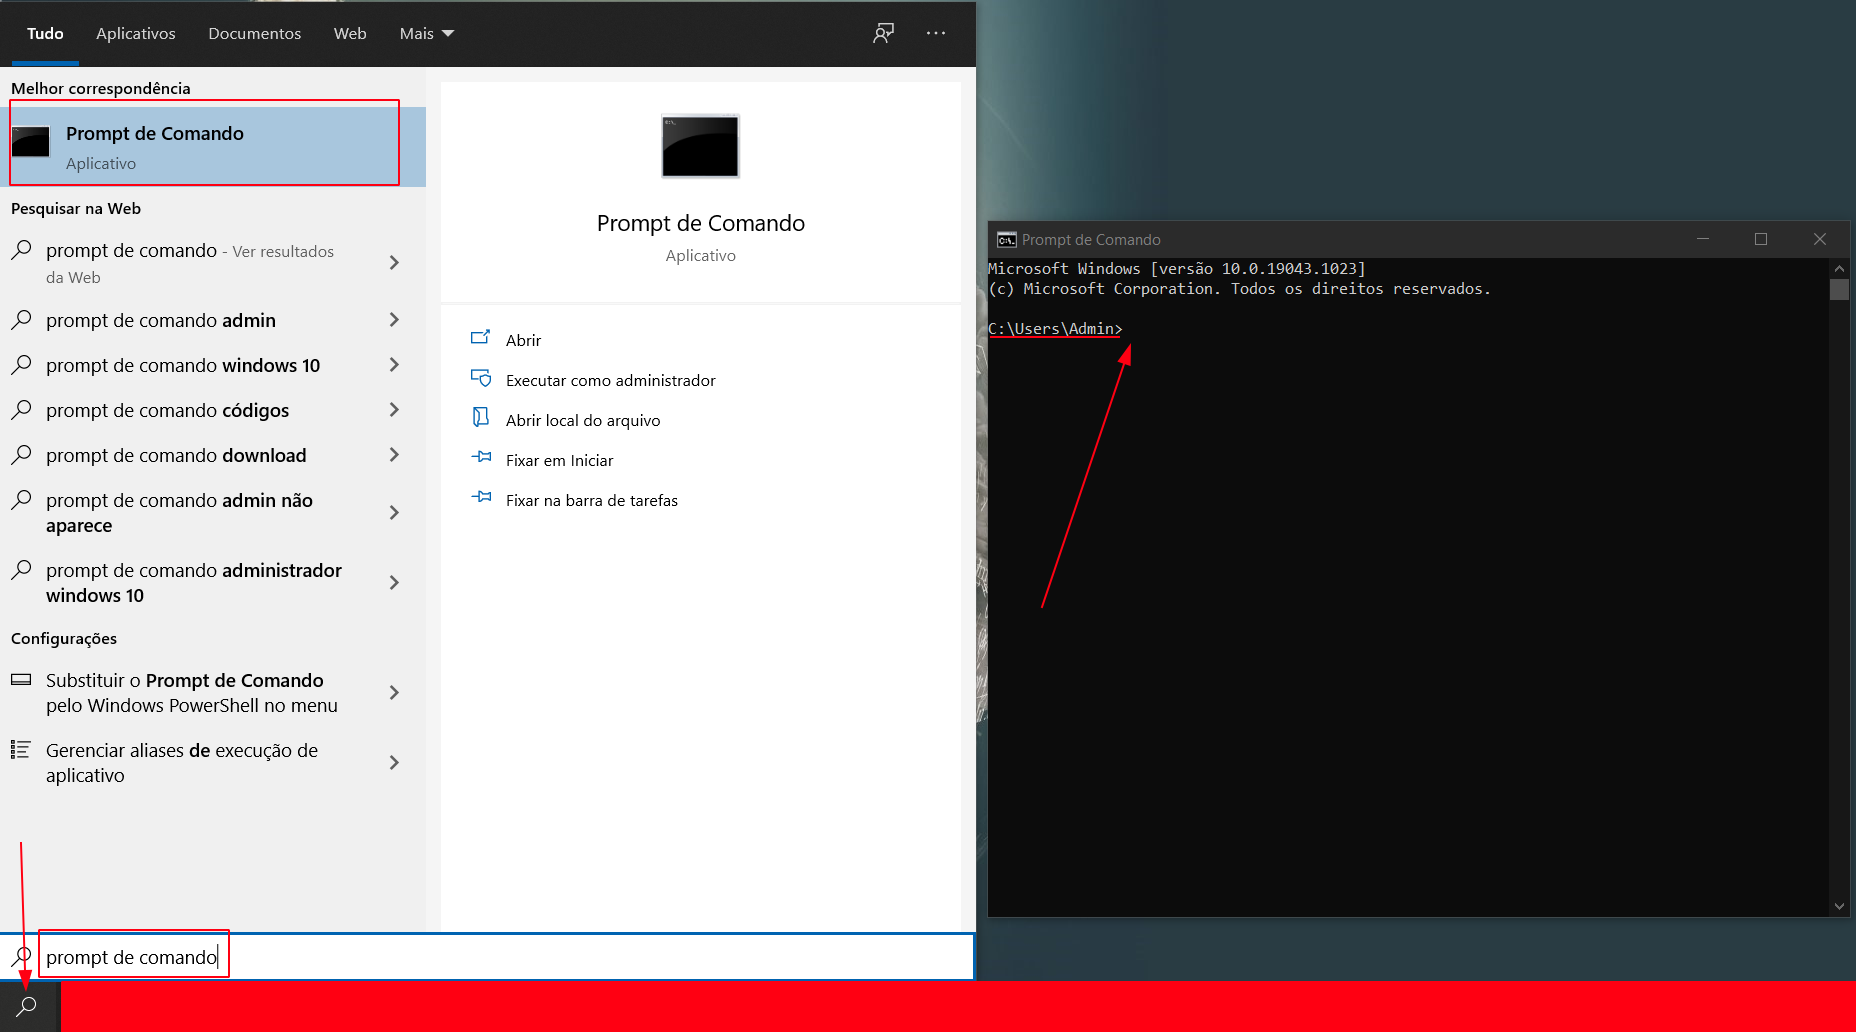The width and height of the screenshot is (1856, 1032).
Task: Expand arrow beside 'Substituir o Prompt de Comando'
Action: click(394, 693)
